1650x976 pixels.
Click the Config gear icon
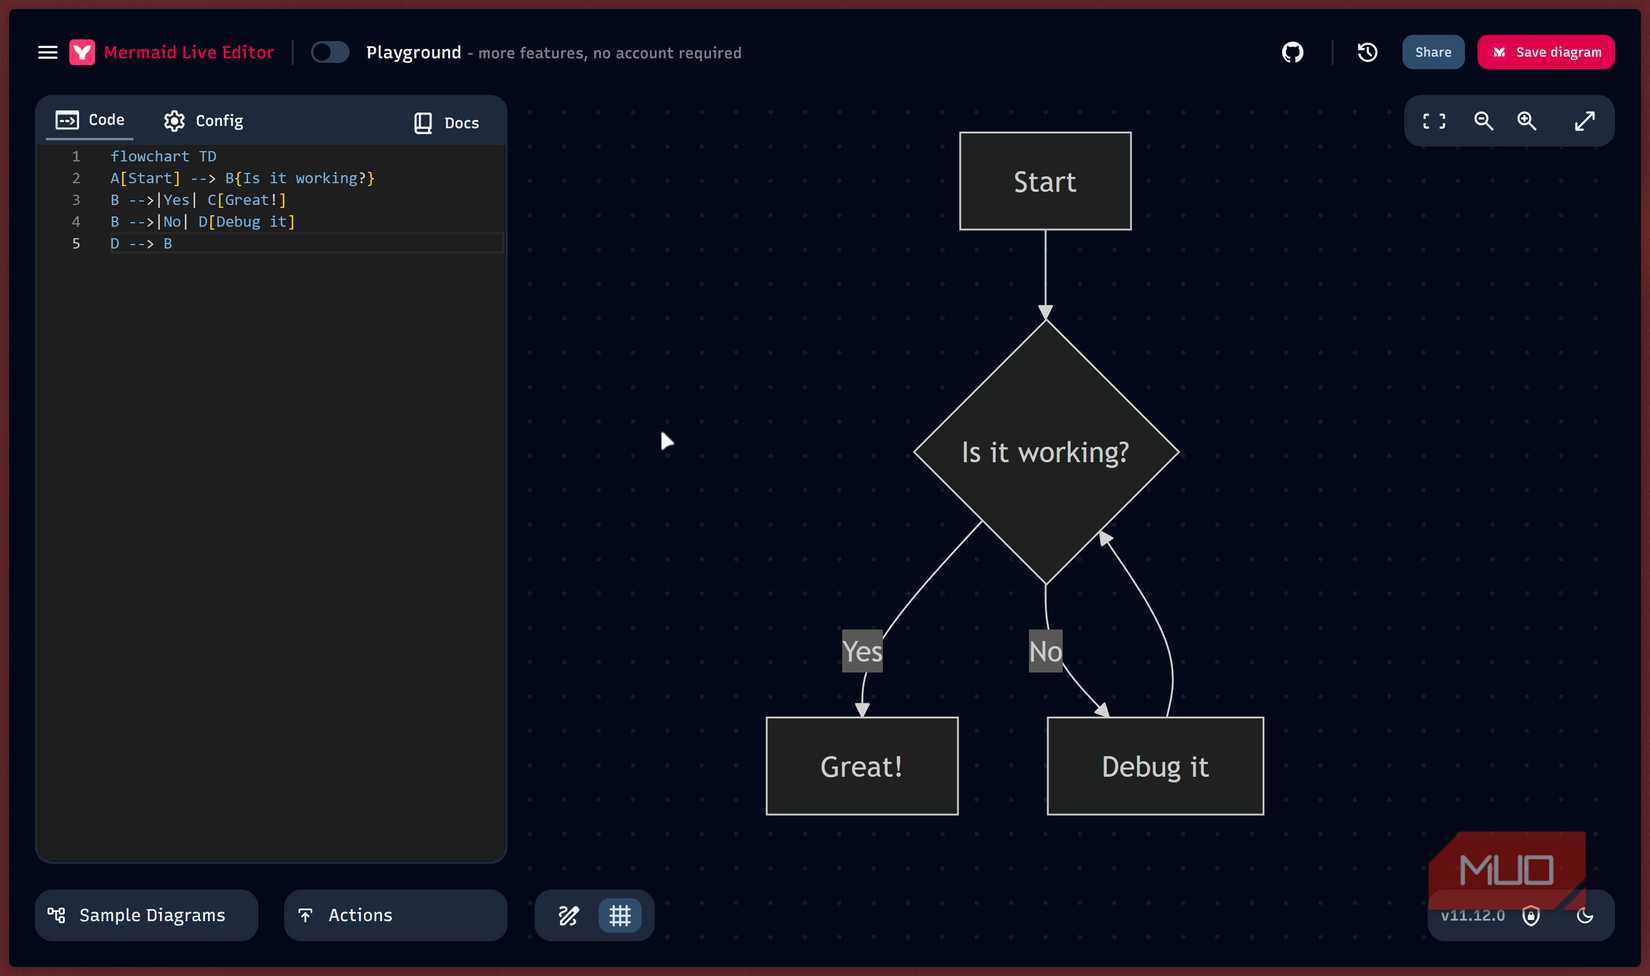(x=174, y=121)
